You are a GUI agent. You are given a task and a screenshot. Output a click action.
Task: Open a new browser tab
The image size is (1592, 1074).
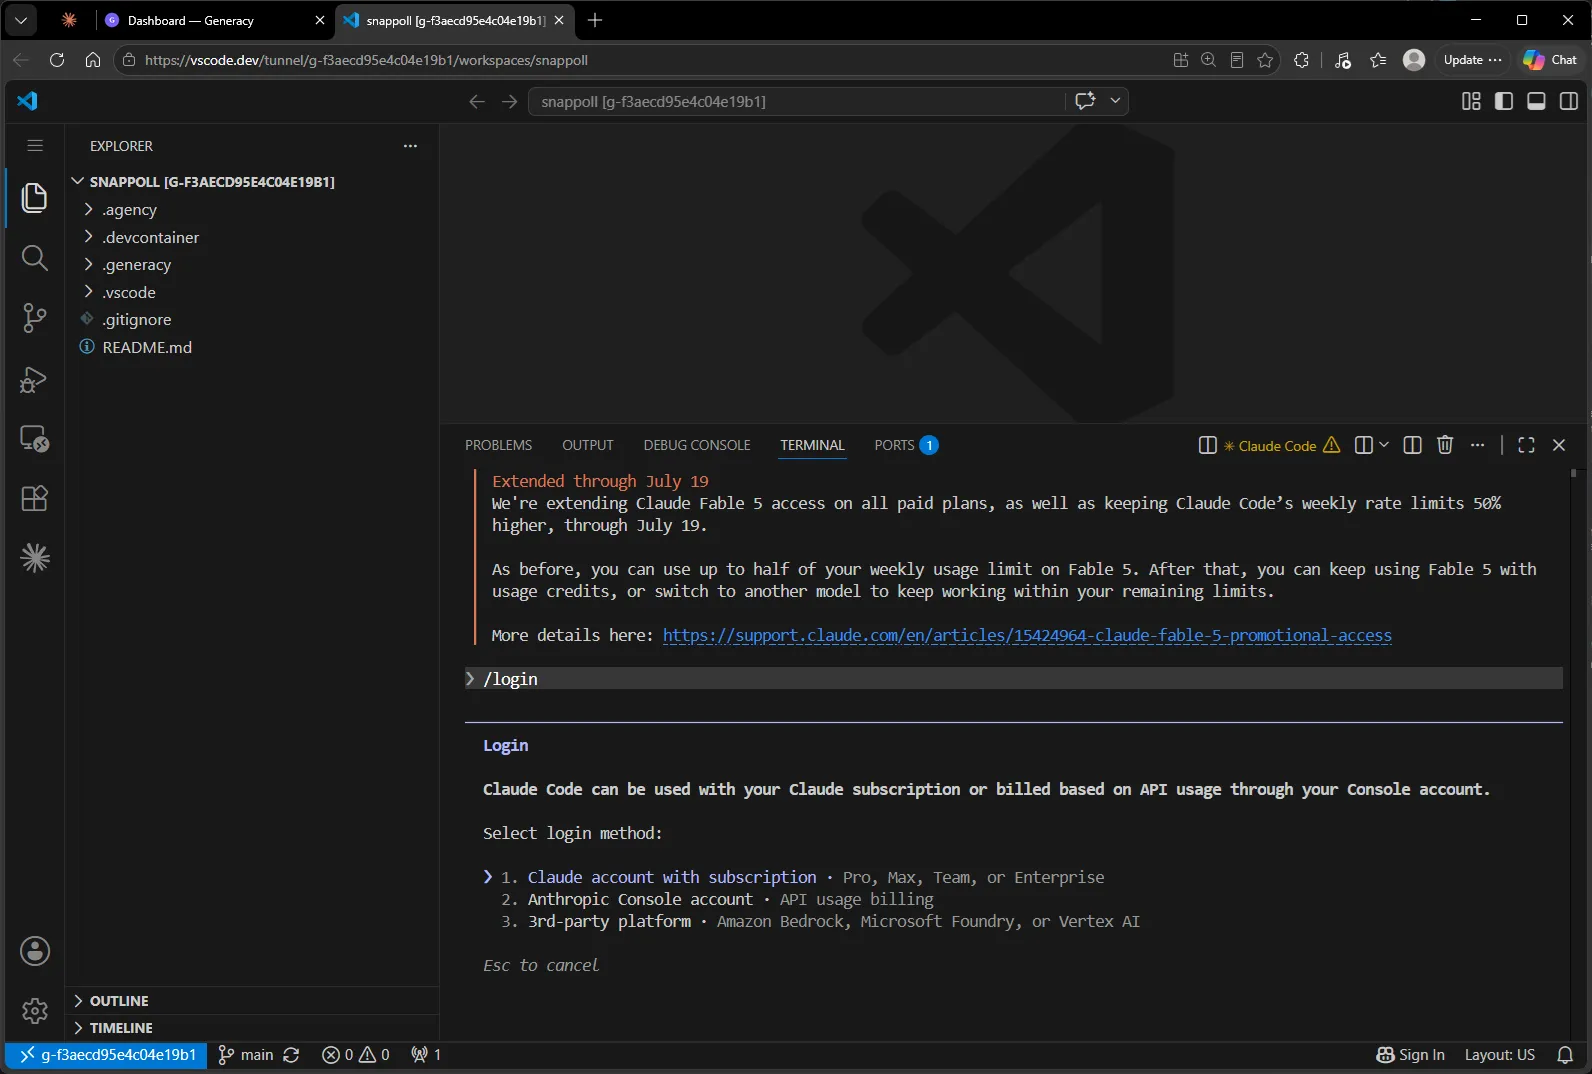(595, 20)
